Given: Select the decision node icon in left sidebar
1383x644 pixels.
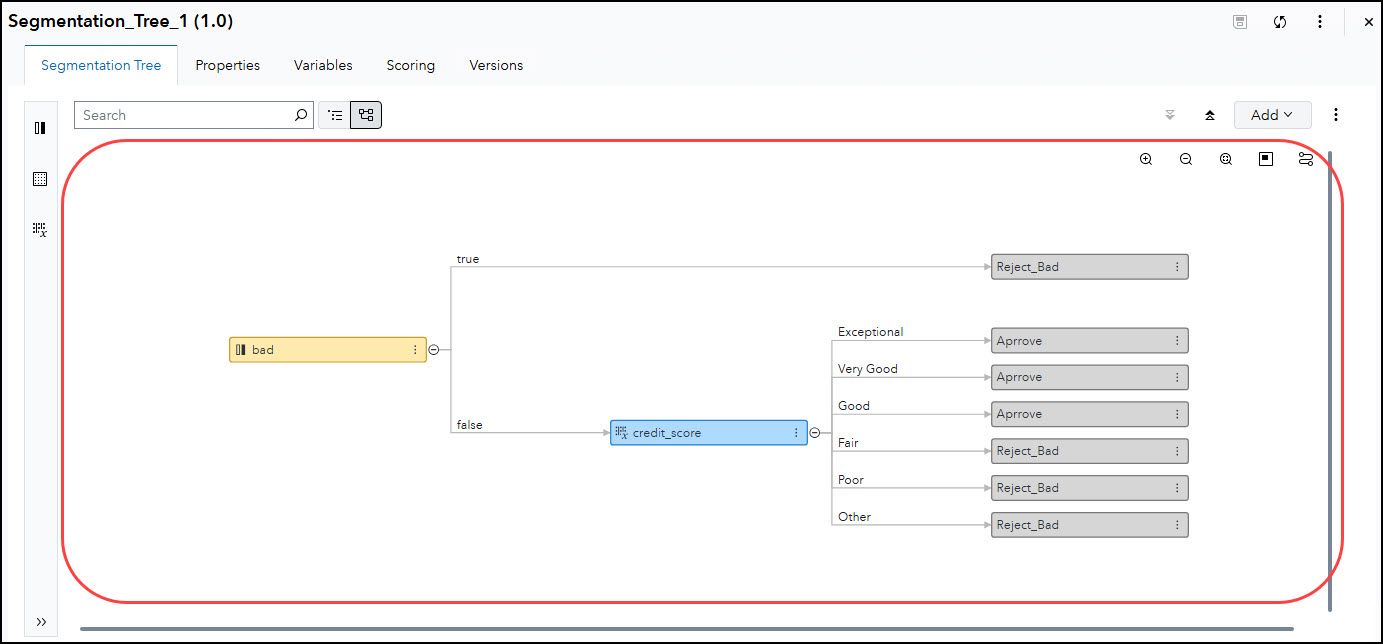Looking at the screenshot, I should pyautogui.click(x=40, y=128).
